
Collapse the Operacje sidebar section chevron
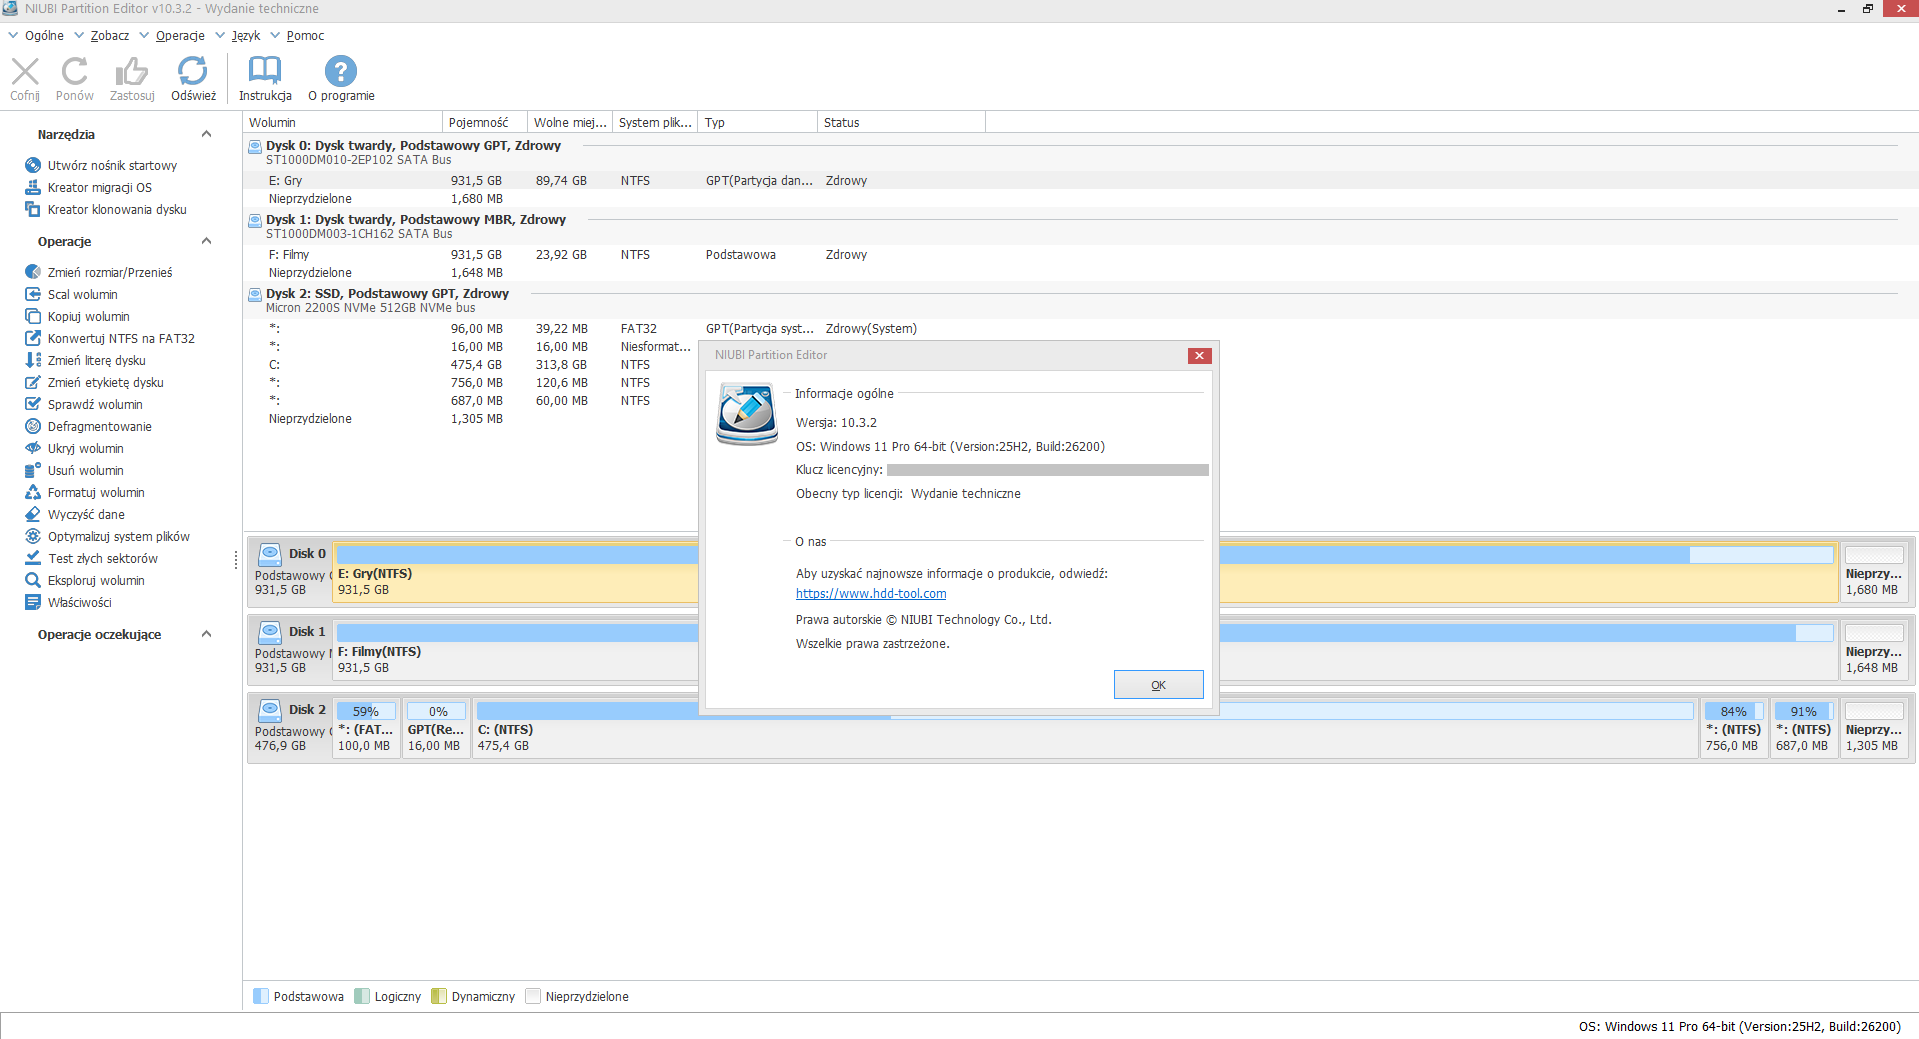coord(207,241)
